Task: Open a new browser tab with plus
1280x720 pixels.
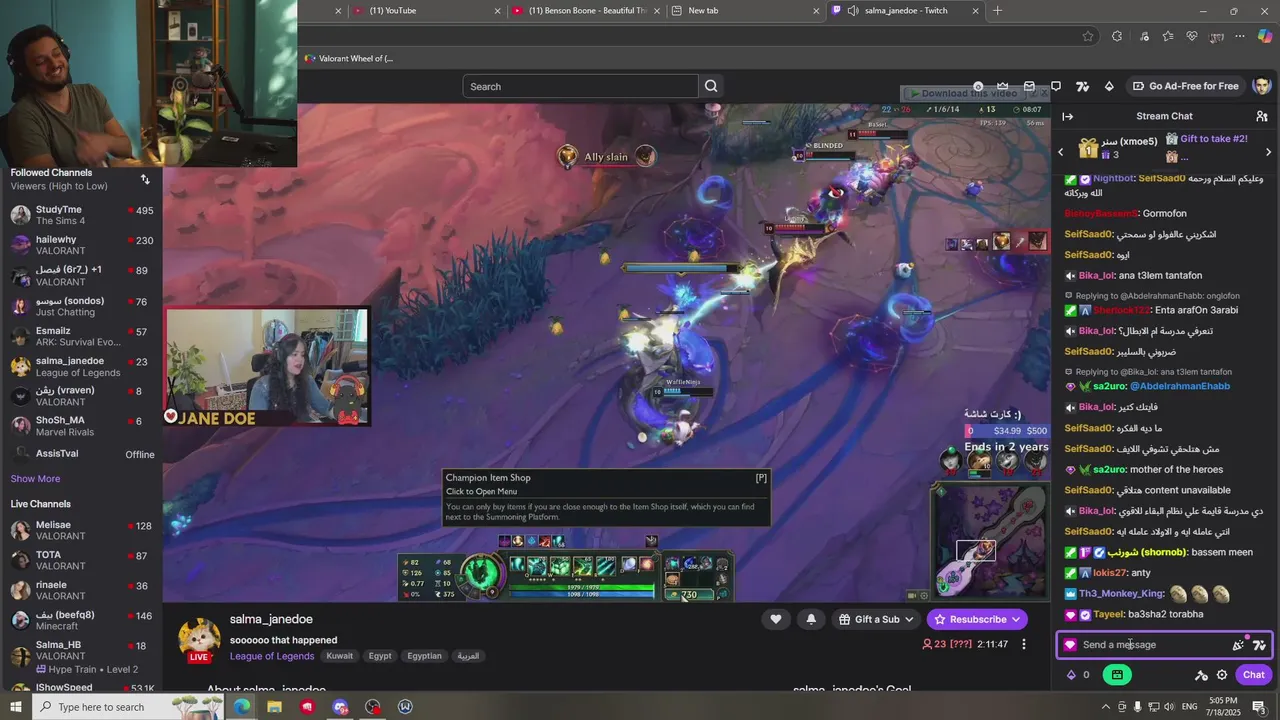Action: (x=997, y=11)
